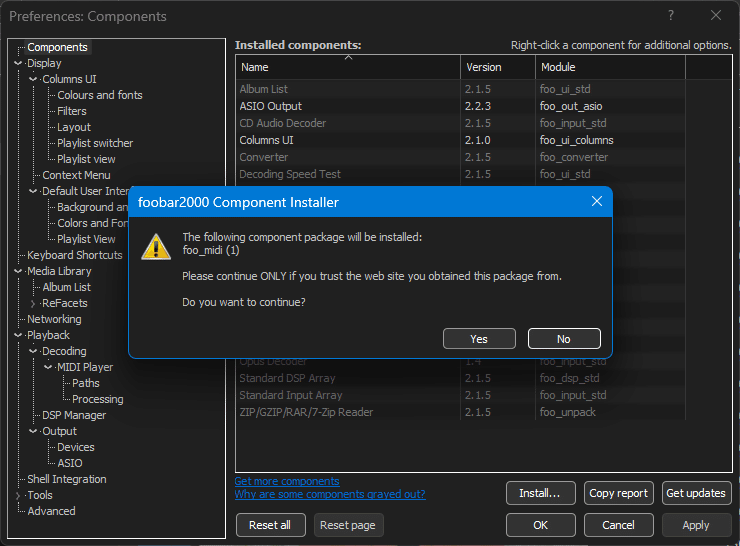This screenshot has width=740, height=546.
Task: Expand the Tools tree node
Action: (18, 496)
